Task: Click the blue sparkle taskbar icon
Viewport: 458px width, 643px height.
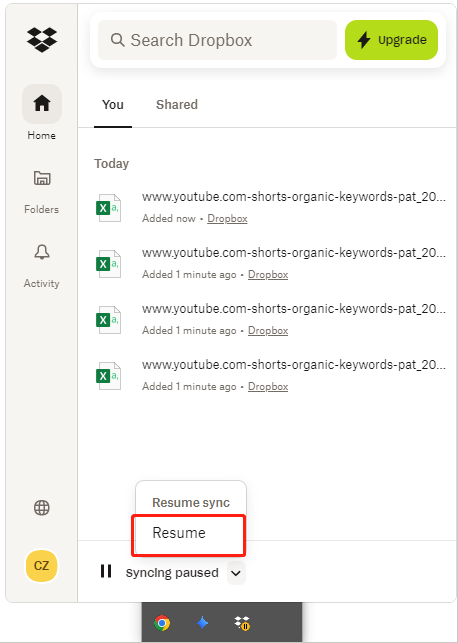Action: (203, 623)
